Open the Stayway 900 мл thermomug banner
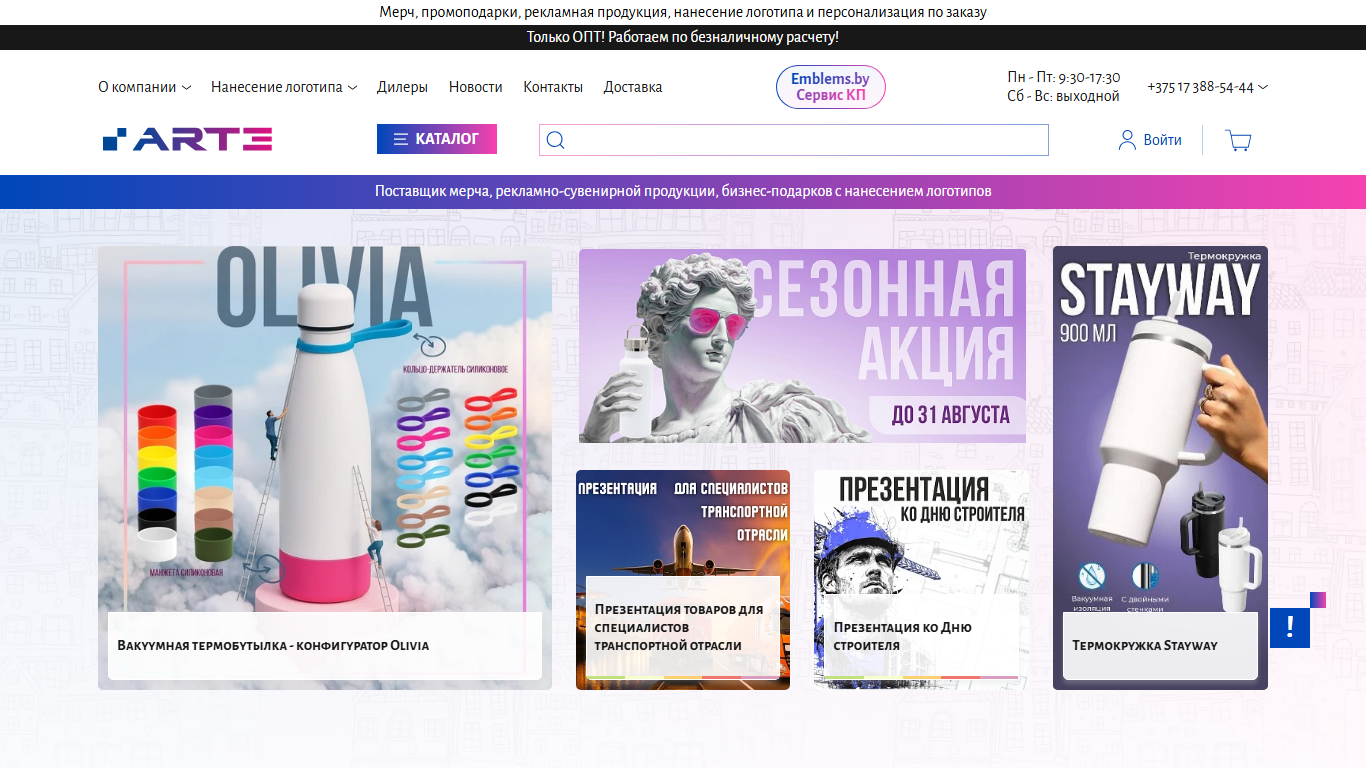The width and height of the screenshot is (1366, 768). point(1160,468)
